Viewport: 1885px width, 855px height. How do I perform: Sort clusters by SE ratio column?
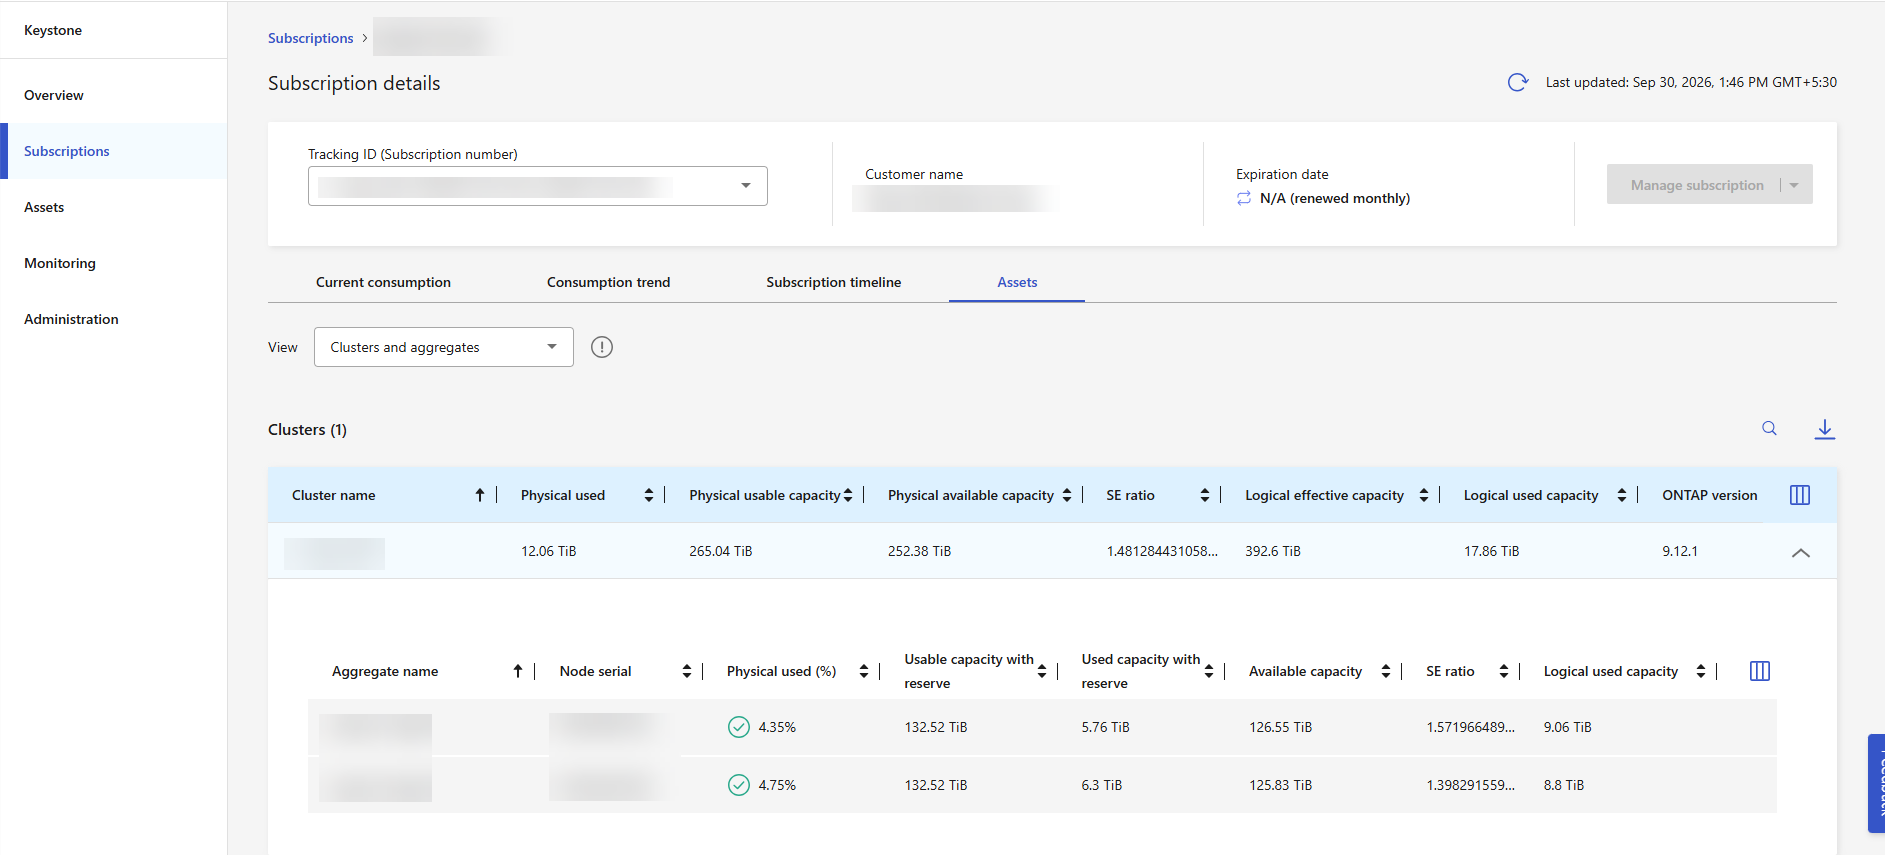(x=1204, y=495)
